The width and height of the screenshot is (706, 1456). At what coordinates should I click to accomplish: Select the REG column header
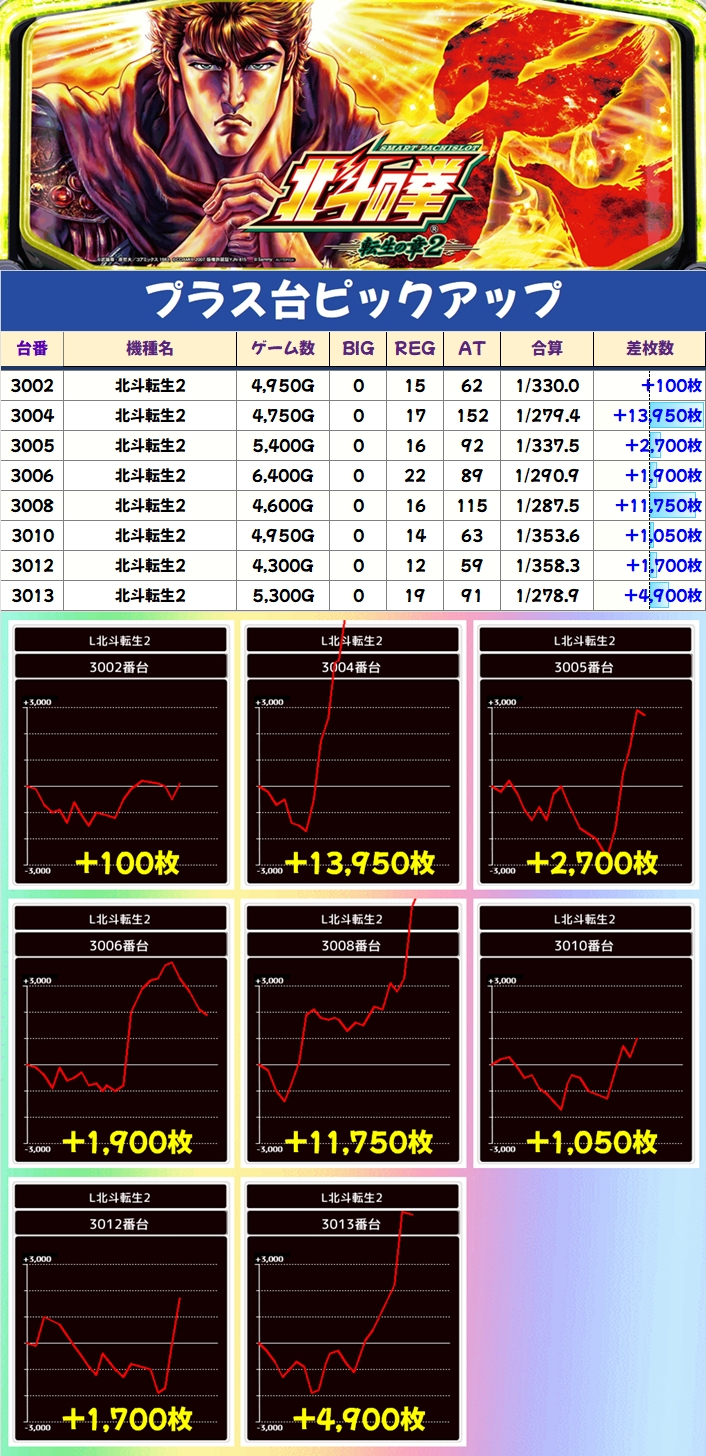click(415, 349)
